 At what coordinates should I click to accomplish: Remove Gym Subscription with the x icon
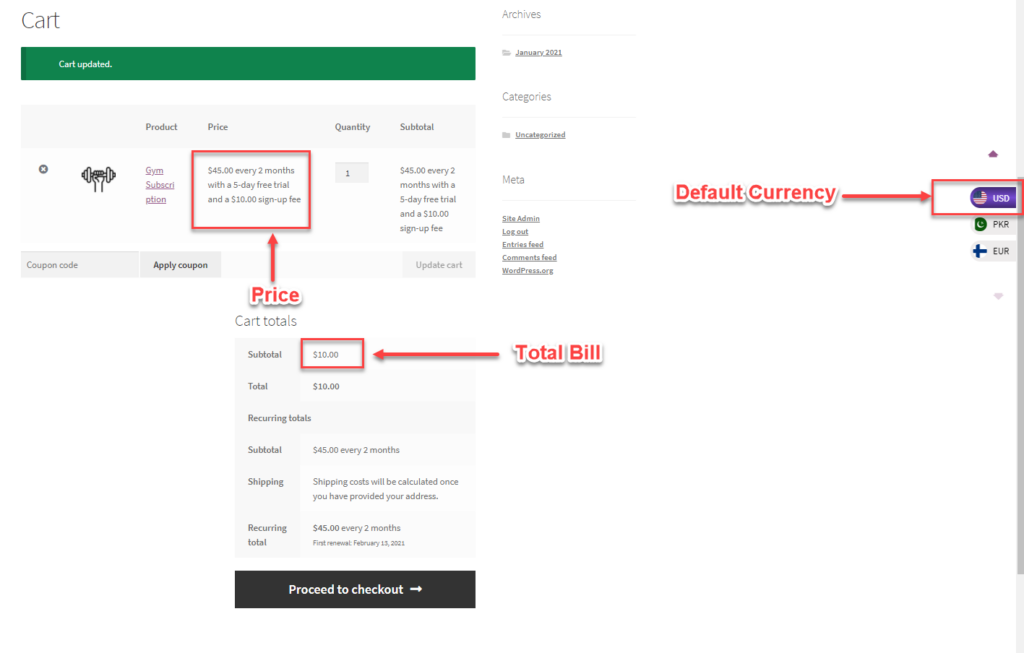click(43, 169)
